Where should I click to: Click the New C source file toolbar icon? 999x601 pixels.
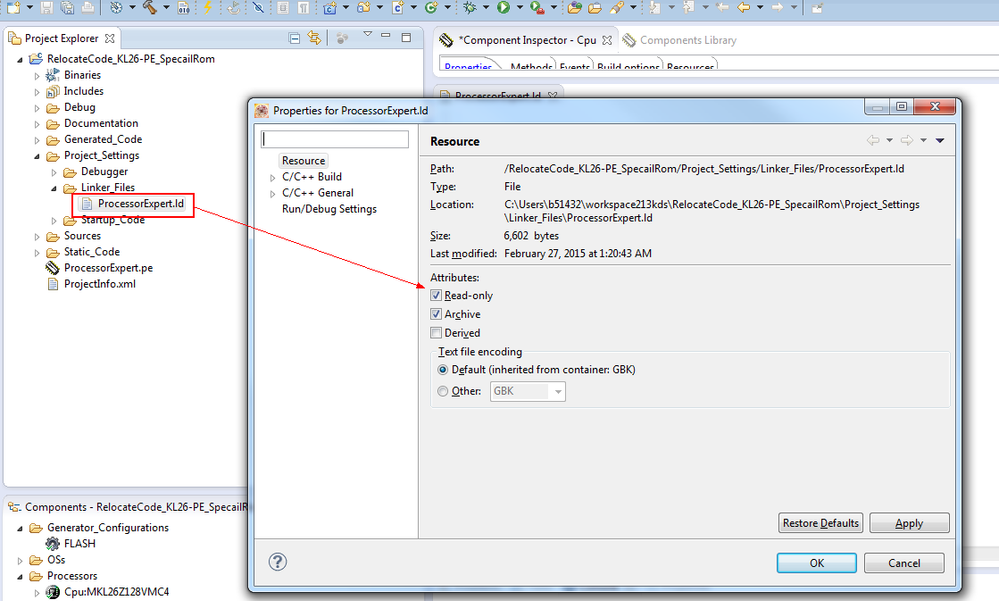tap(398, 8)
